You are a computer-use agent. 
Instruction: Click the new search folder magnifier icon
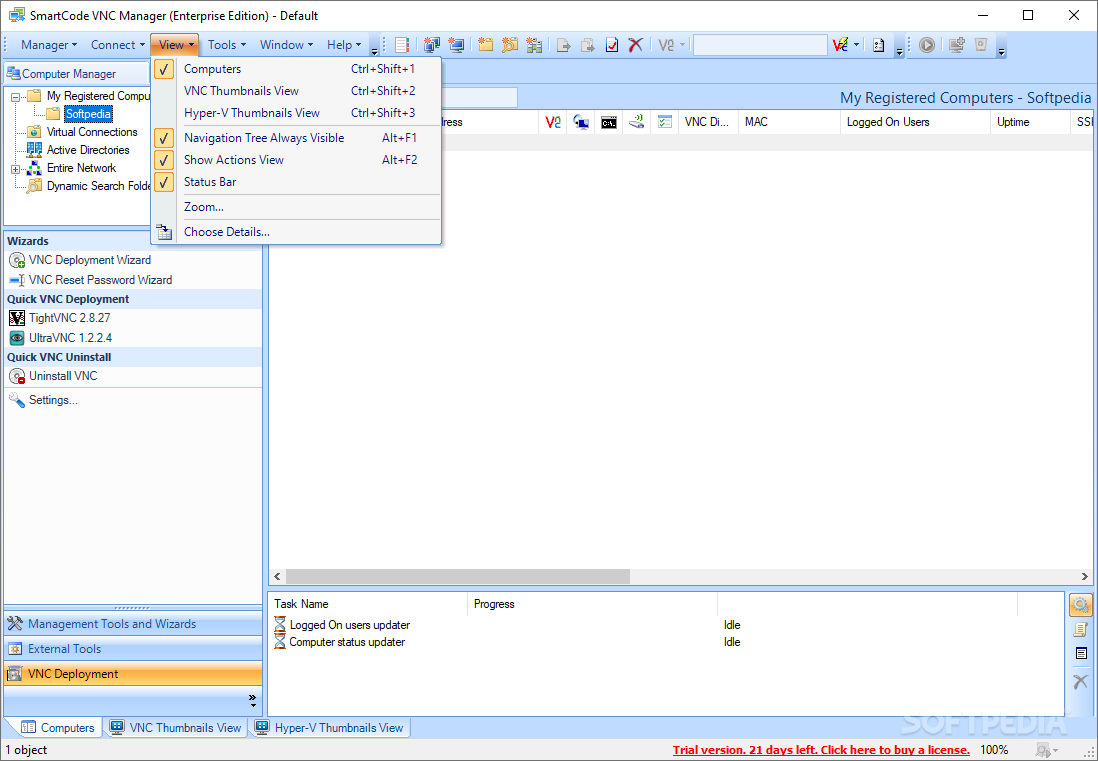[x=510, y=45]
